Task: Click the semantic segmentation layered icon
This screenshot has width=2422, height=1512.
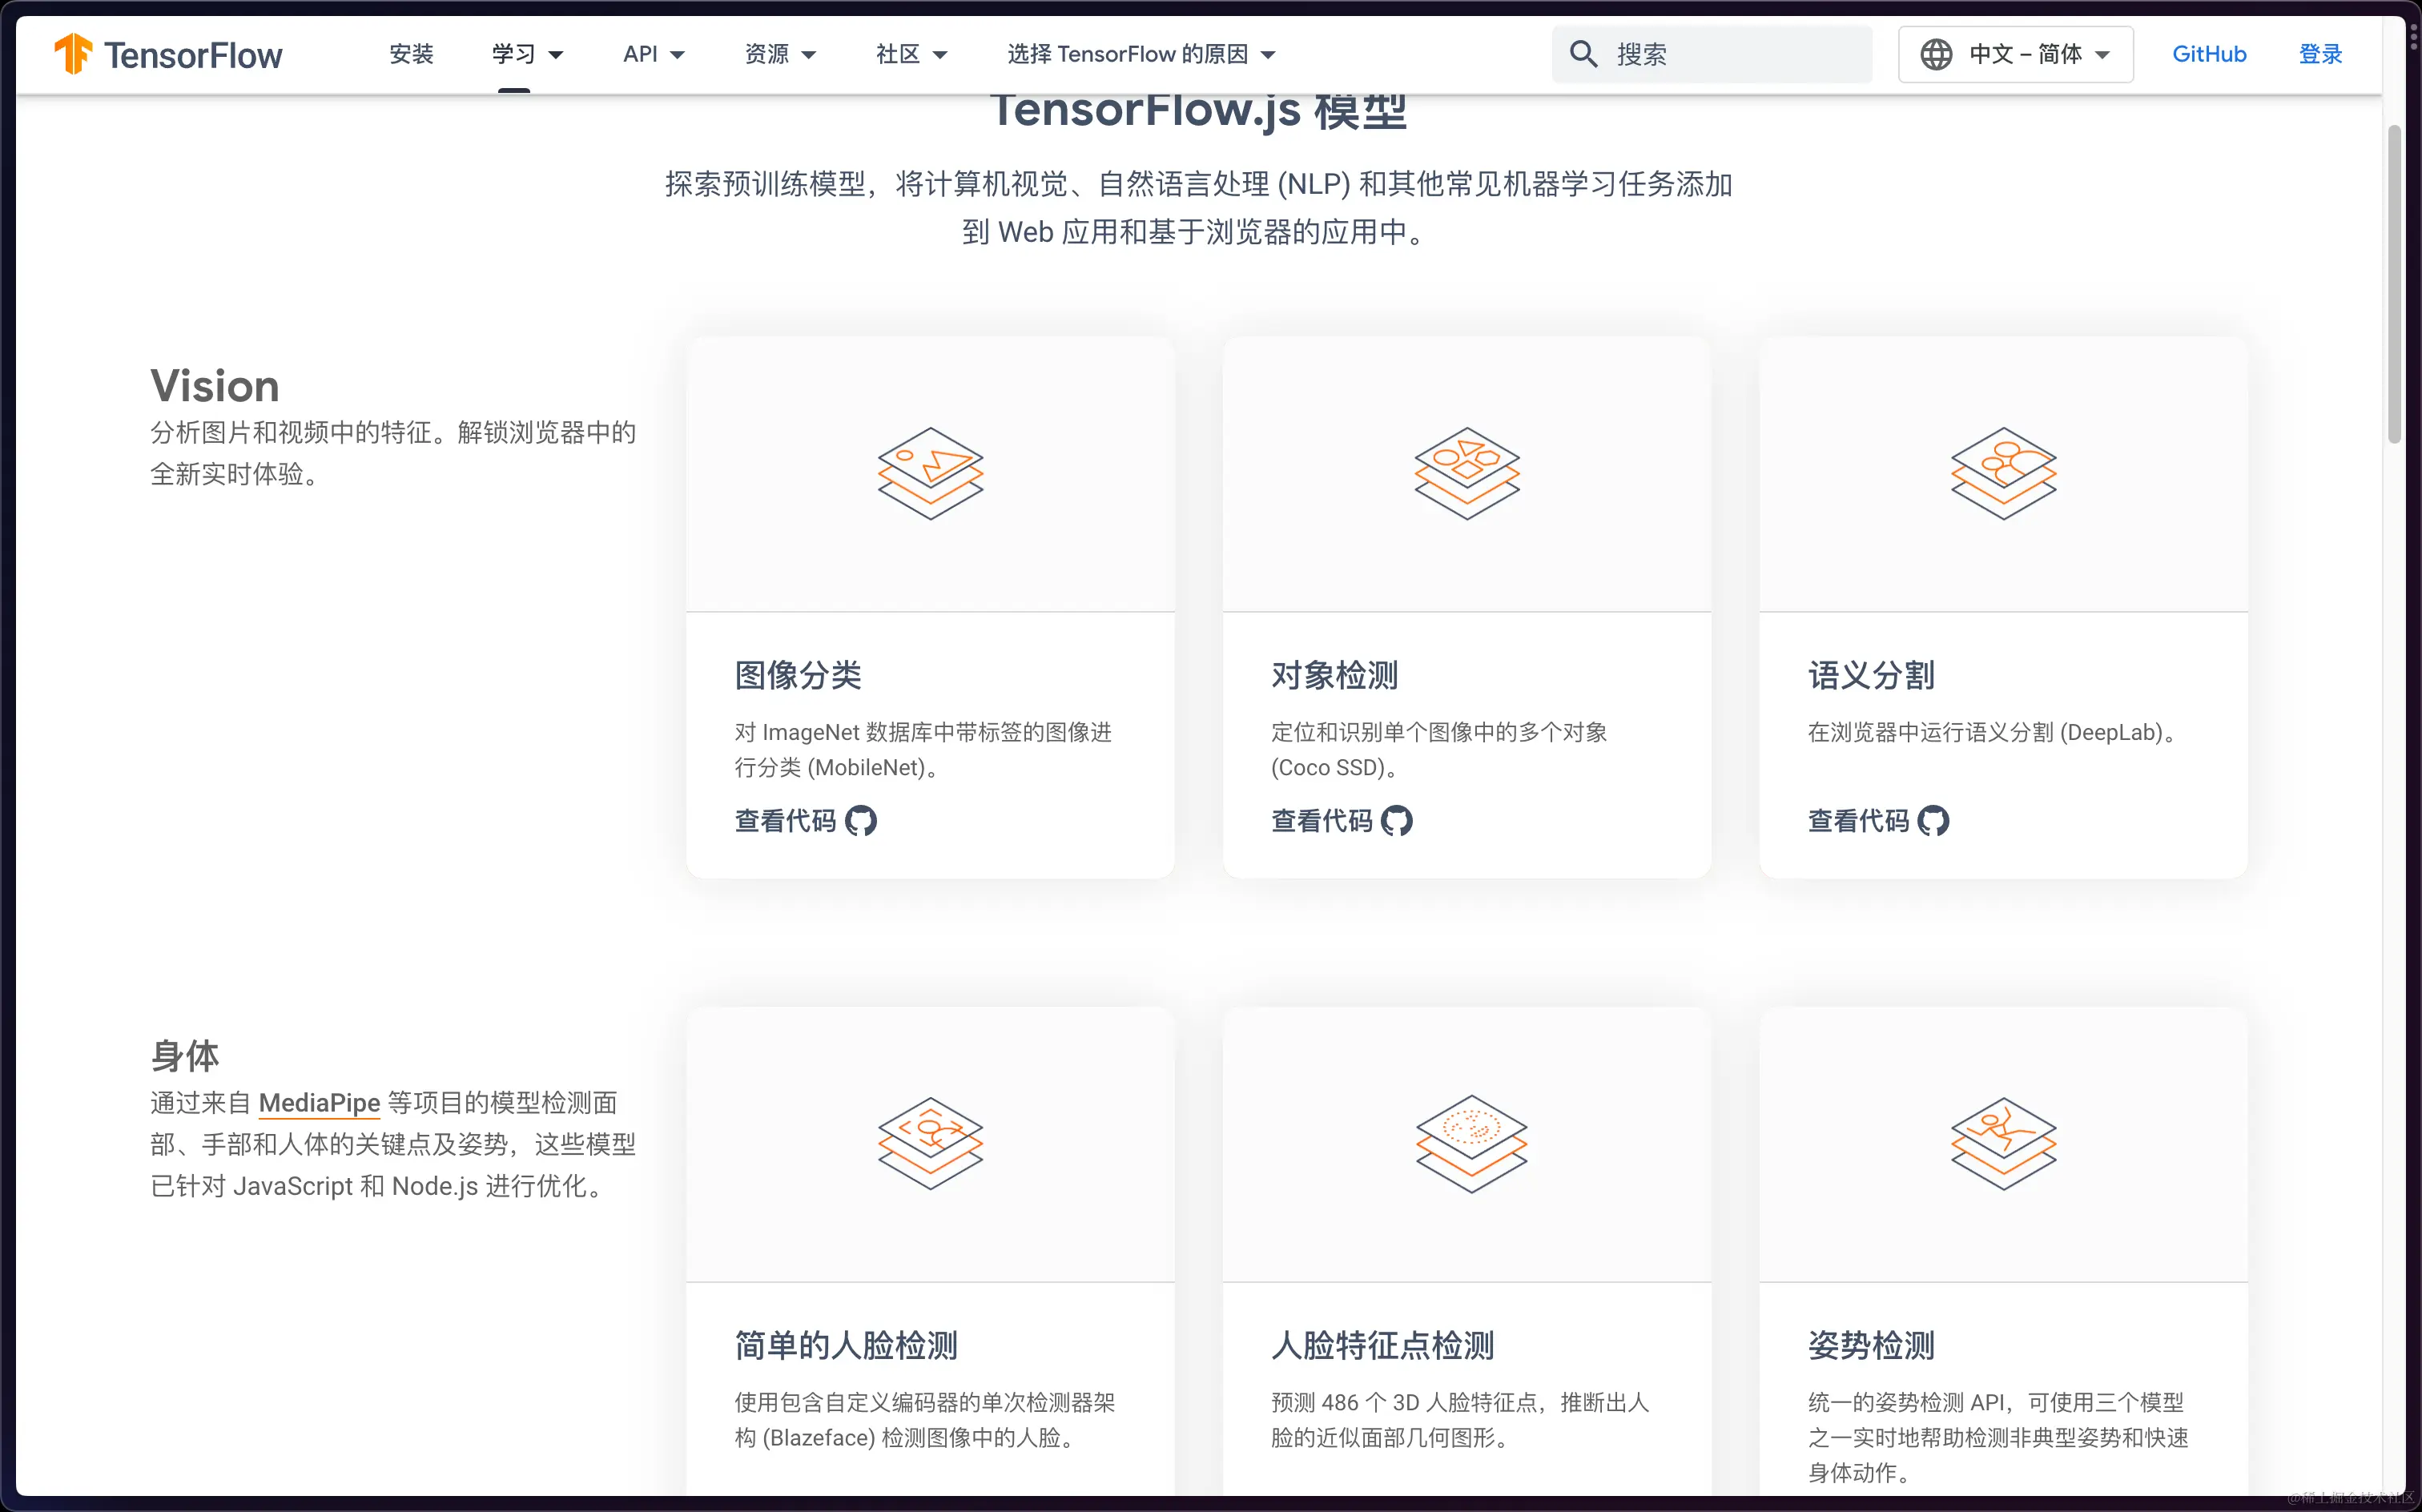Action: click(2003, 473)
